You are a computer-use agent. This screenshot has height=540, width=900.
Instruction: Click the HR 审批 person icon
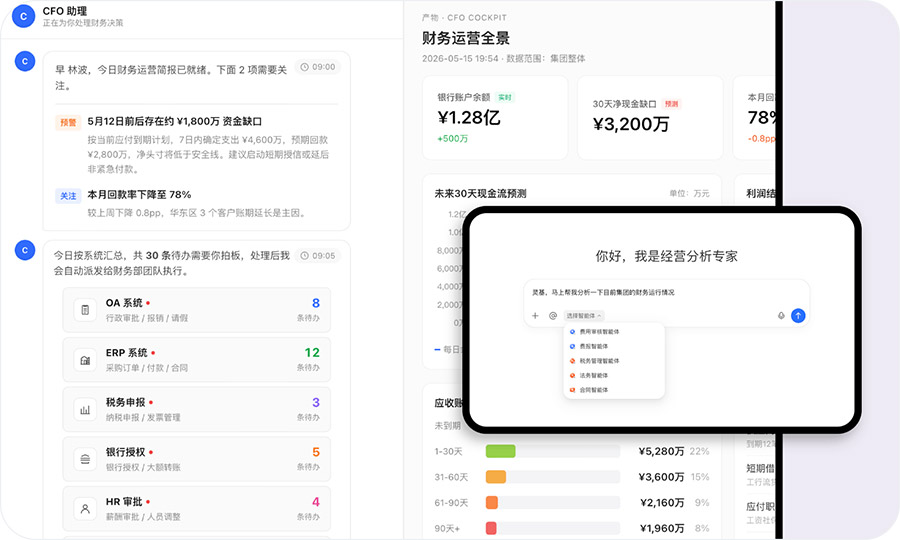(85, 509)
